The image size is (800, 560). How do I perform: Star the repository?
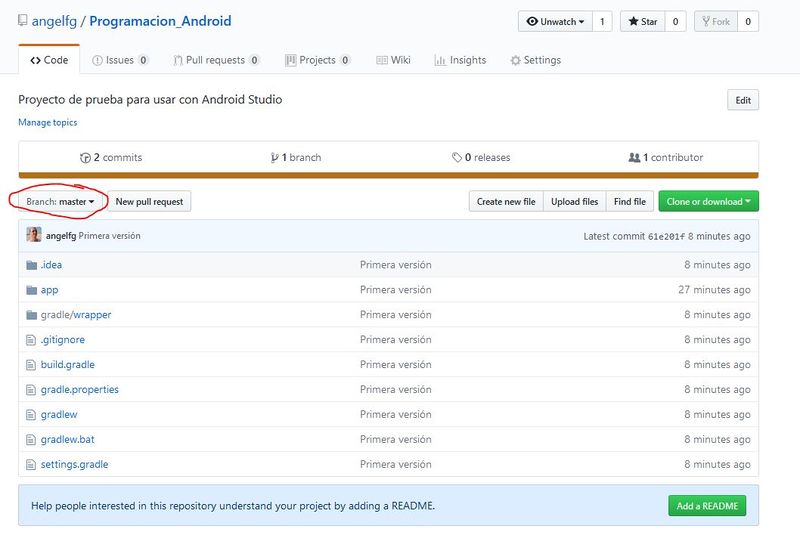pyautogui.click(x=643, y=21)
